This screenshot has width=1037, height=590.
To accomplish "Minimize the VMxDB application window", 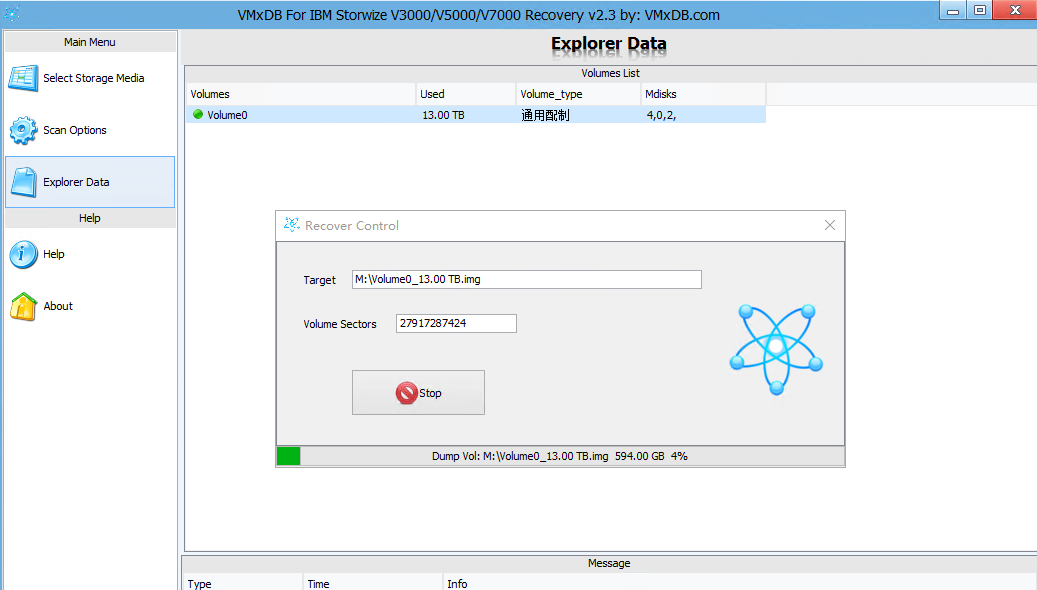I will [x=952, y=11].
